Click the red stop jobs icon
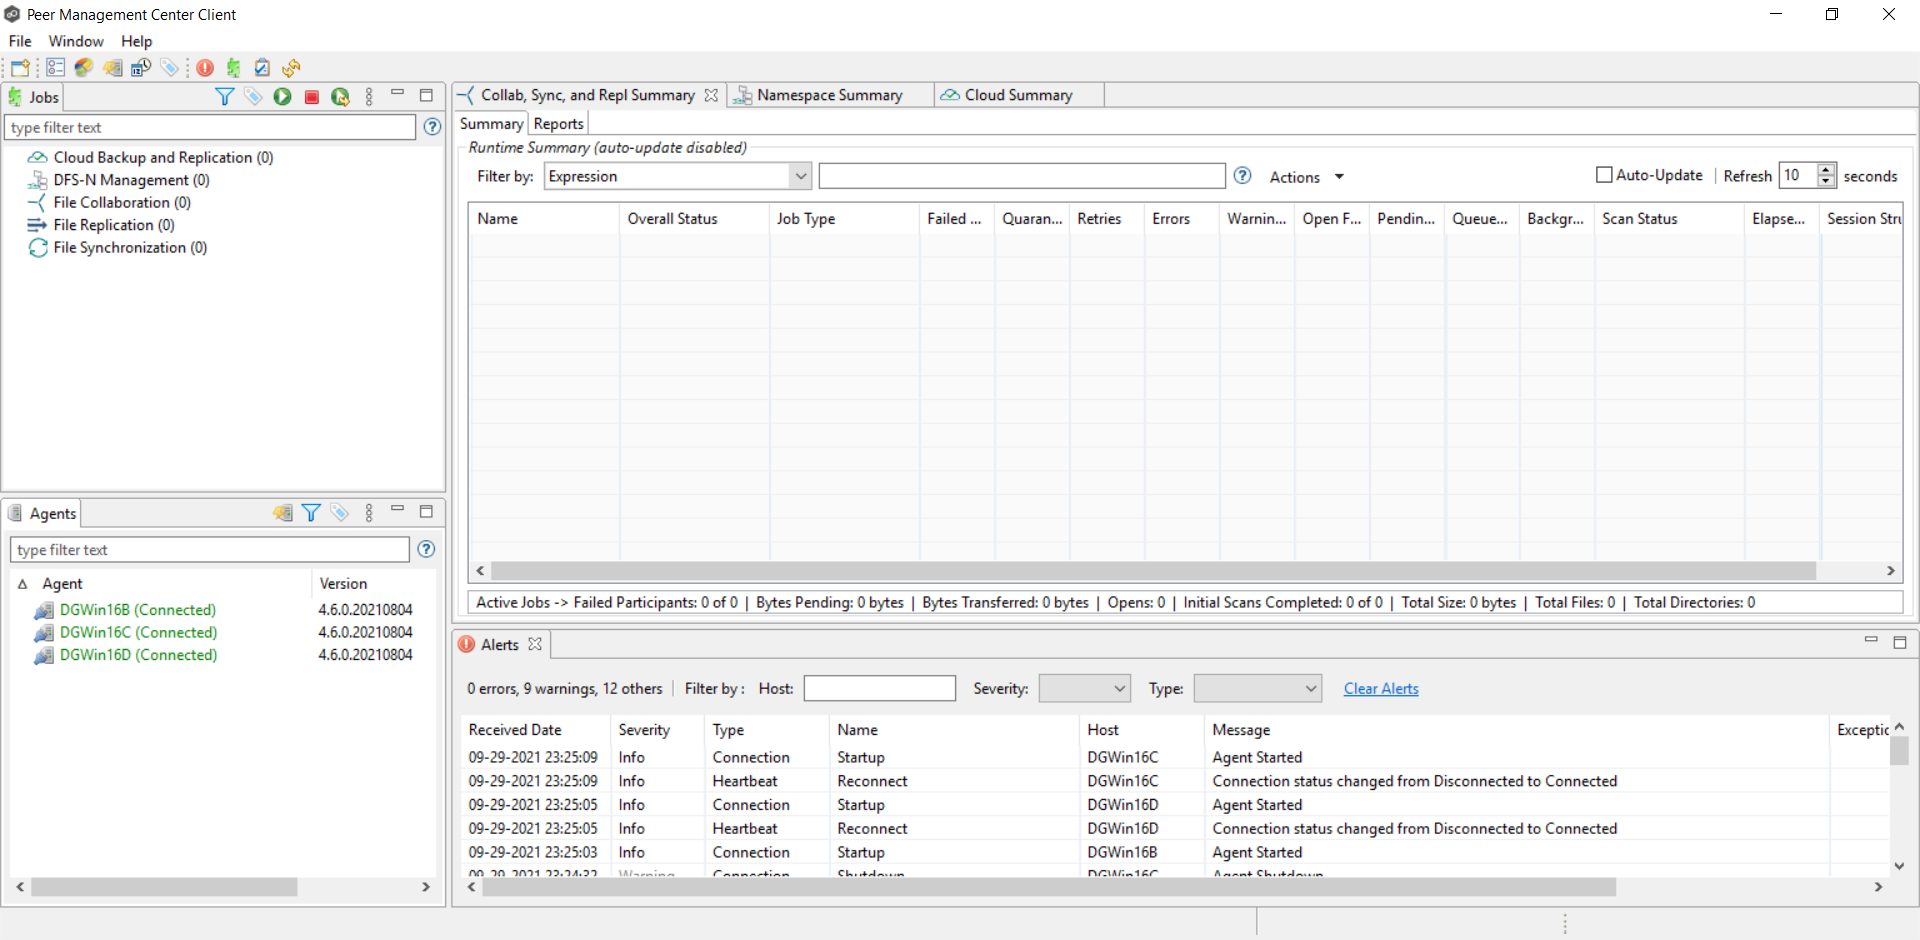 (x=312, y=97)
